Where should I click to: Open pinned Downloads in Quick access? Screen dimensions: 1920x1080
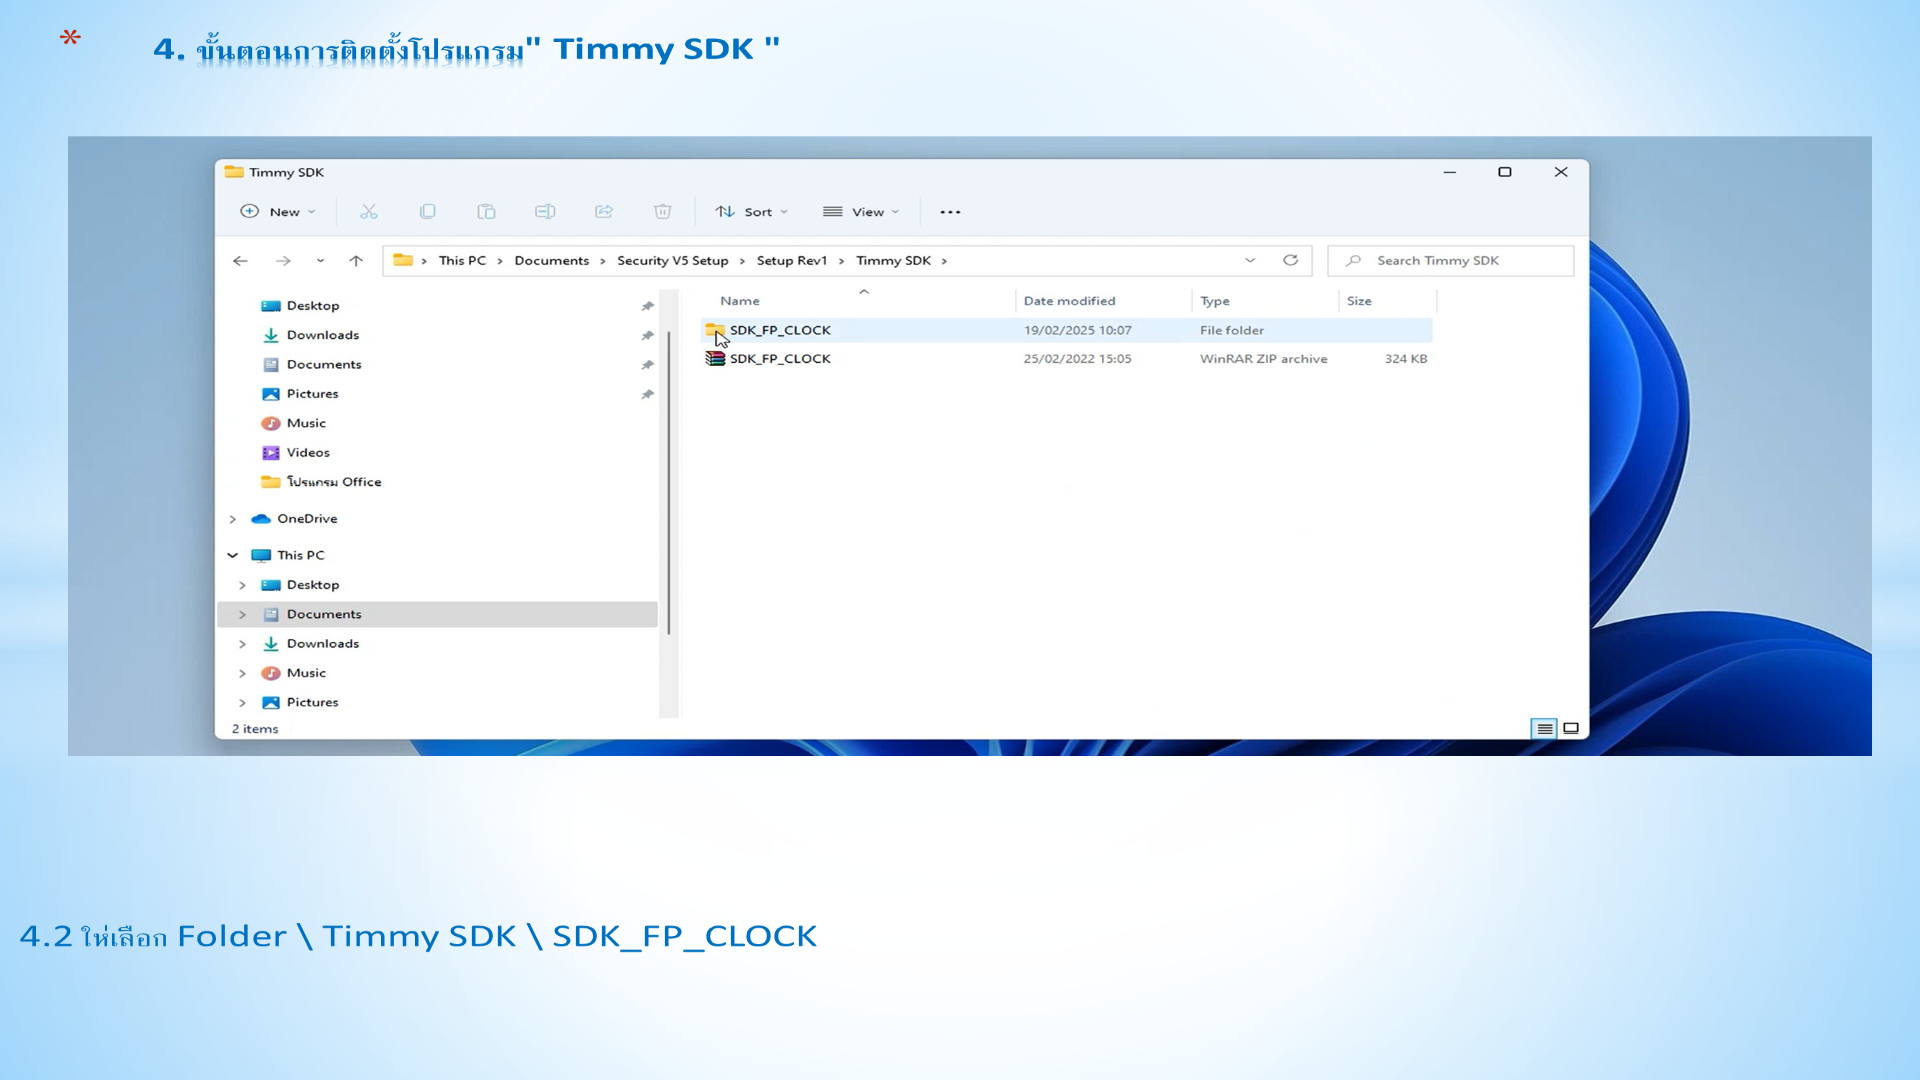pos(322,335)
